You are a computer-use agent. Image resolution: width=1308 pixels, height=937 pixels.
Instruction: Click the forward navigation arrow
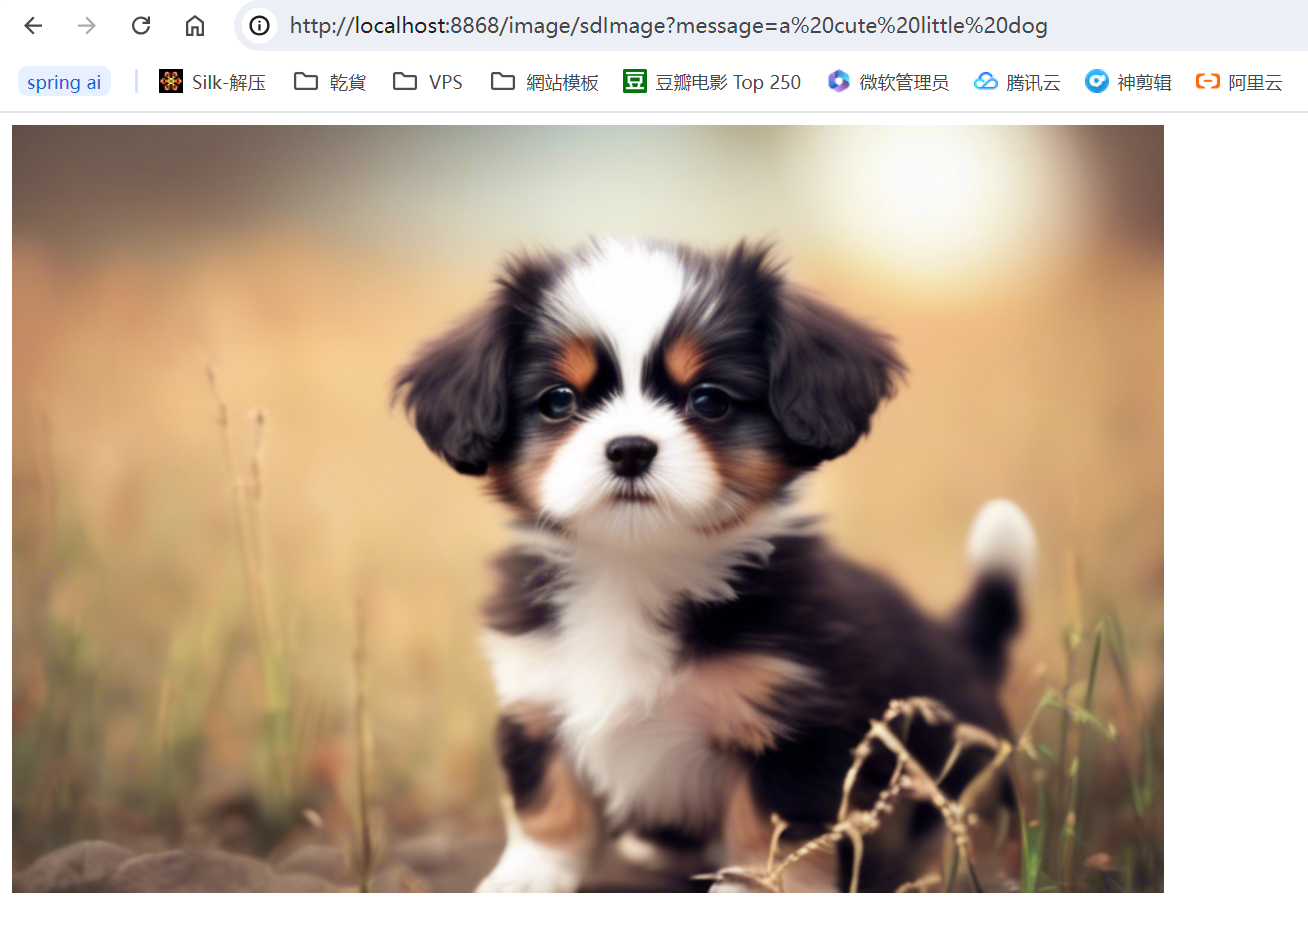tap(87, 26)
